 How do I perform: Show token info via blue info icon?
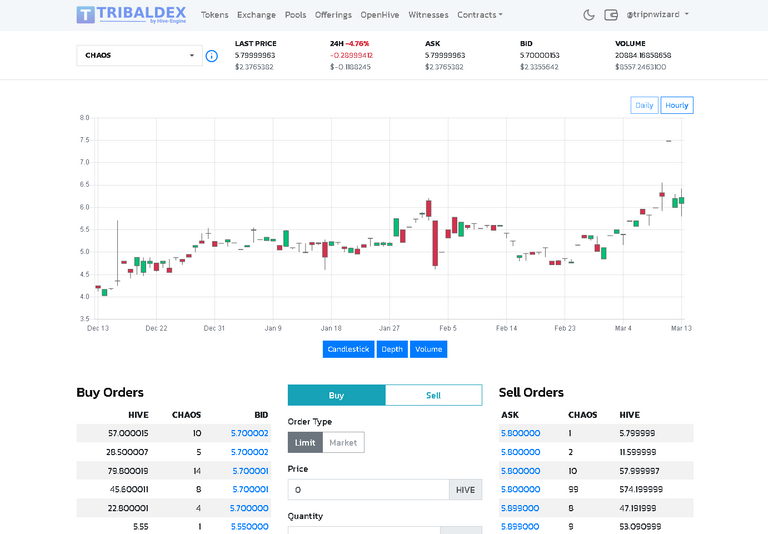coord(212,56)
